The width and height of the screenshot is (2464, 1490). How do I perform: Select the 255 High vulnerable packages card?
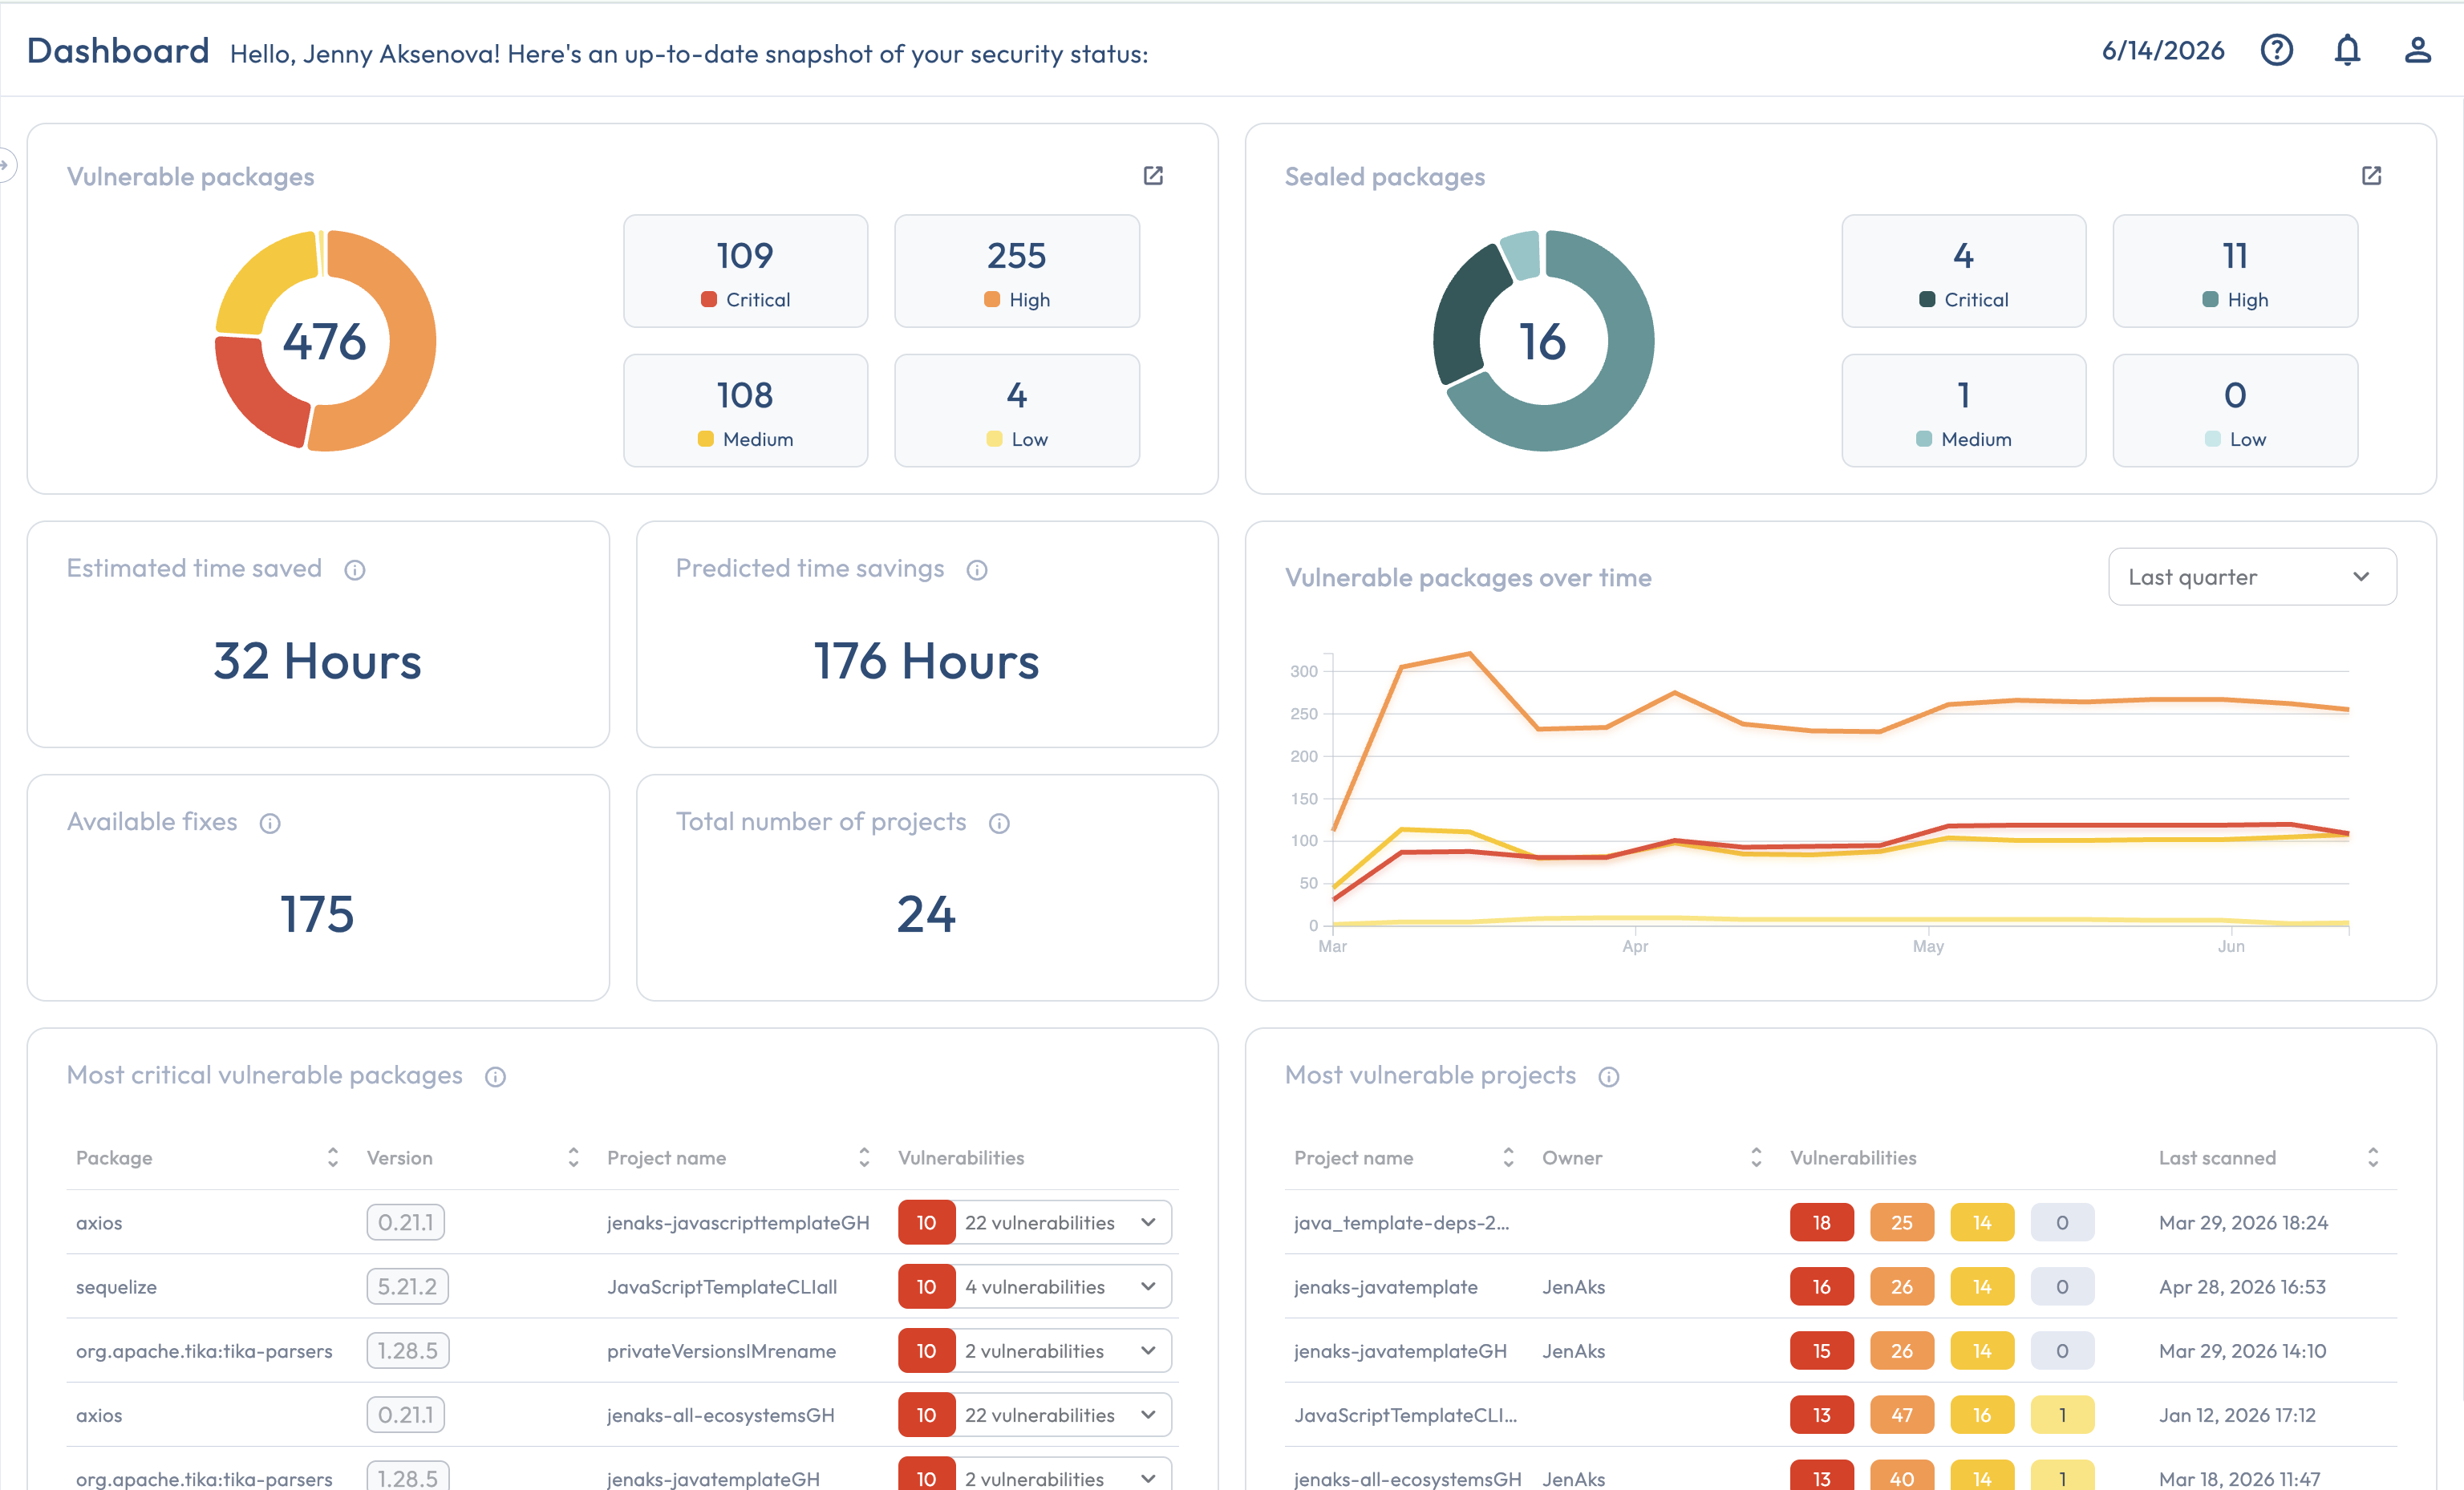[1017, 271]
